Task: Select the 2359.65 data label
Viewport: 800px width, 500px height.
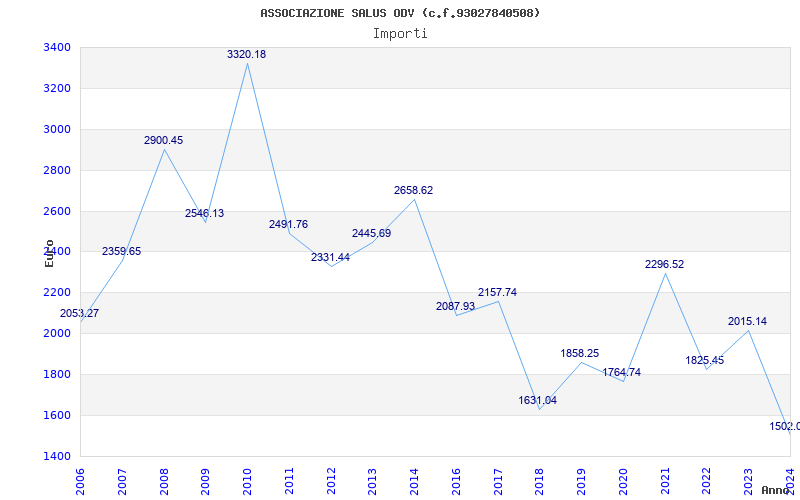Action: point(121,251)
